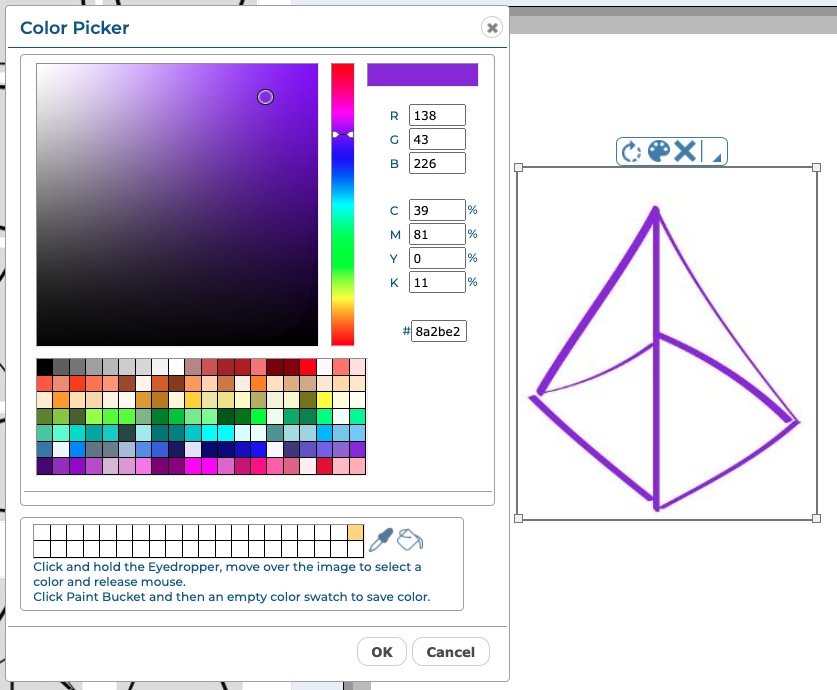Viewport: 837px width, 690px height.
Task: Click the B value input field
Action: 437,163
